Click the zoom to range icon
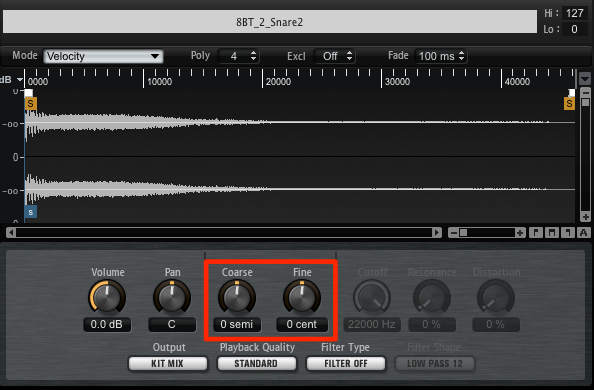 [552, 232]
